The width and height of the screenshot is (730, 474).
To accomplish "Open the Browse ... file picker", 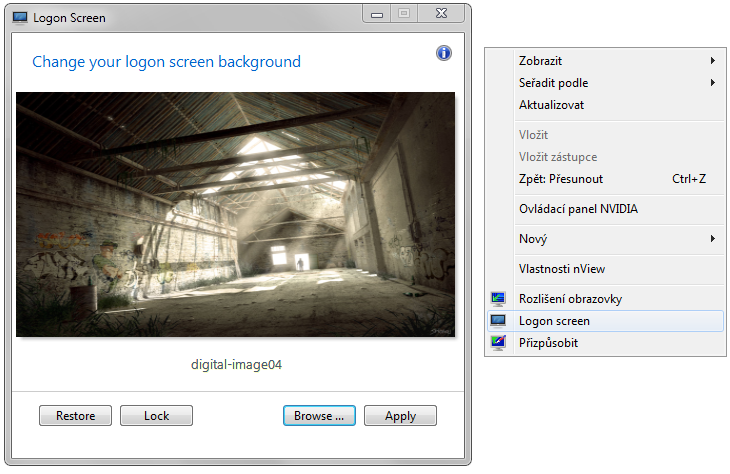I will tap(319, 415).
